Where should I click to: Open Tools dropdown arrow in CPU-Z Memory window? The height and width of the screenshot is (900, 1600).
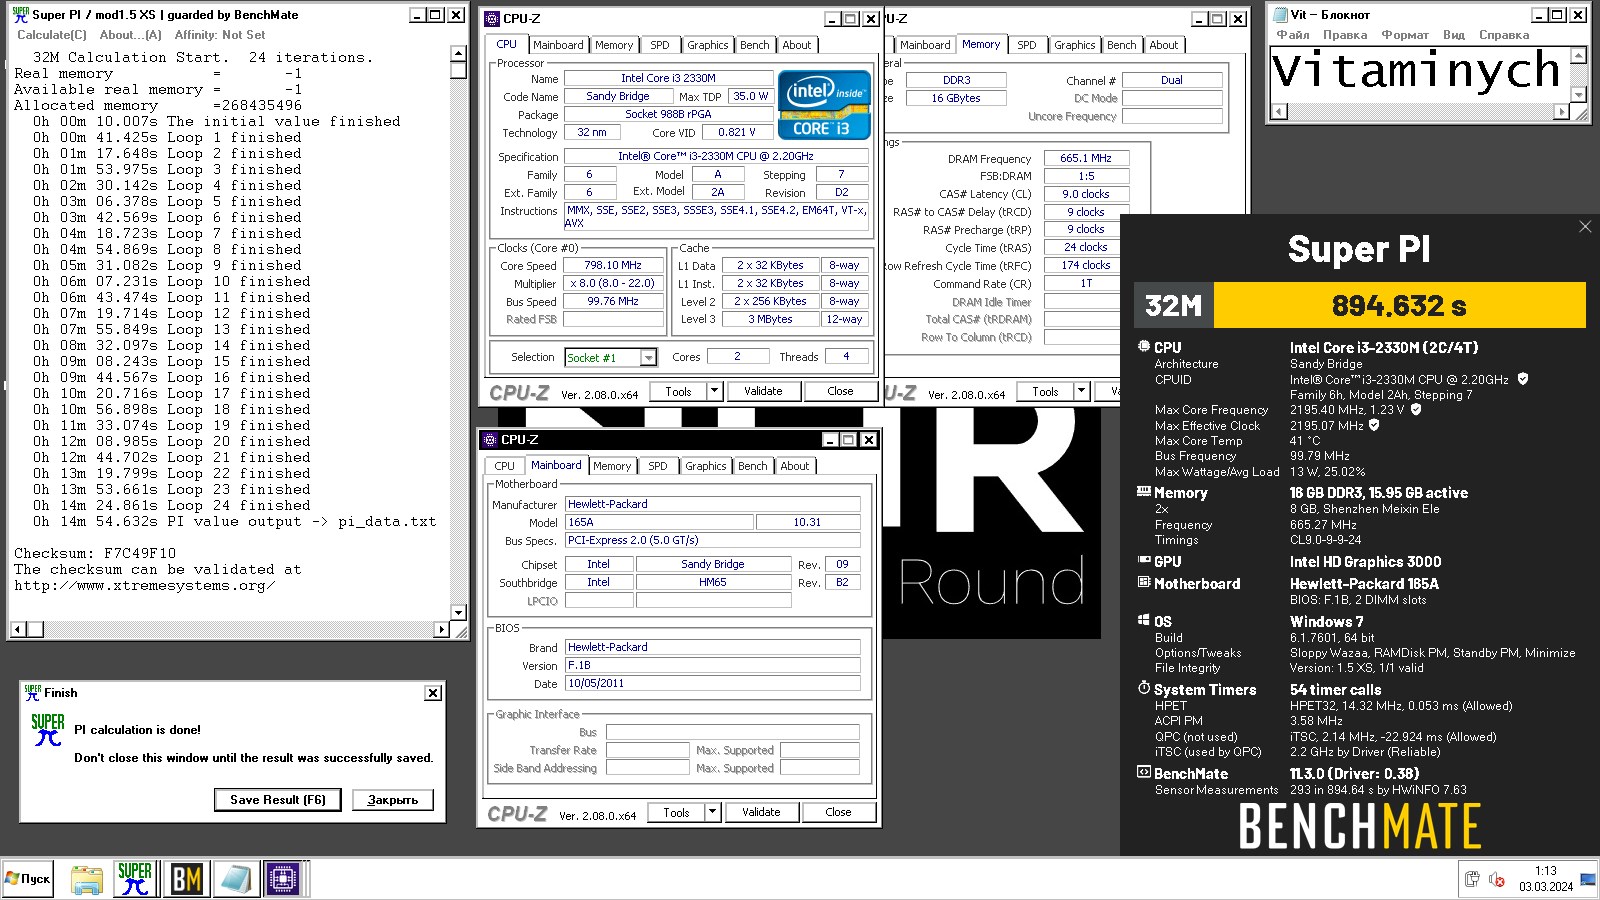coord(1081,391)
